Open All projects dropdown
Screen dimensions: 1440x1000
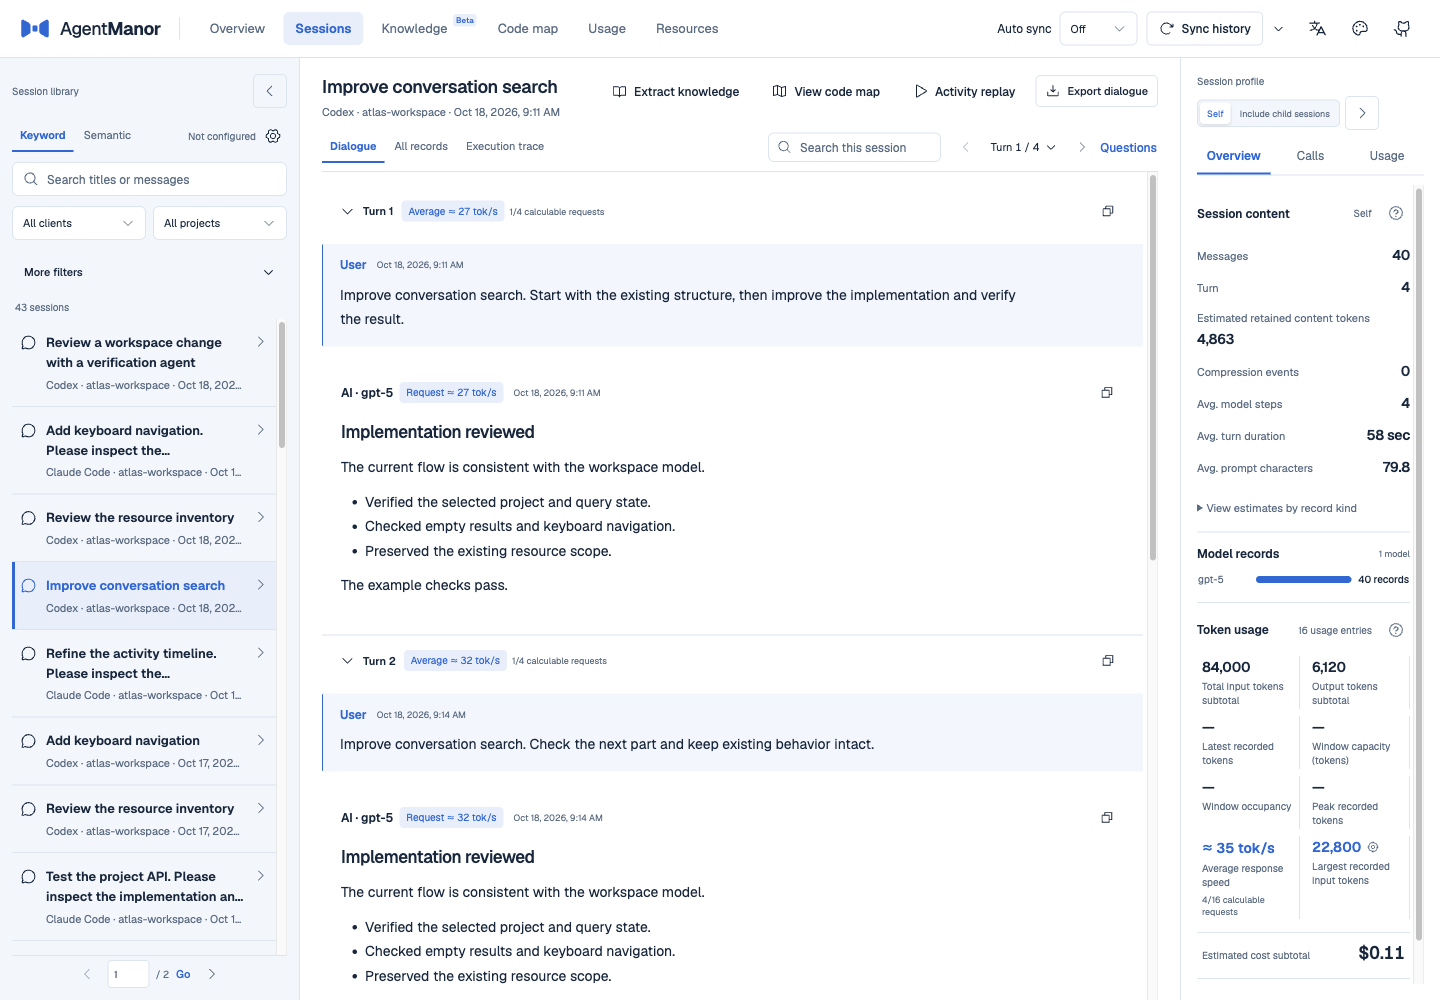pos(220,223)
